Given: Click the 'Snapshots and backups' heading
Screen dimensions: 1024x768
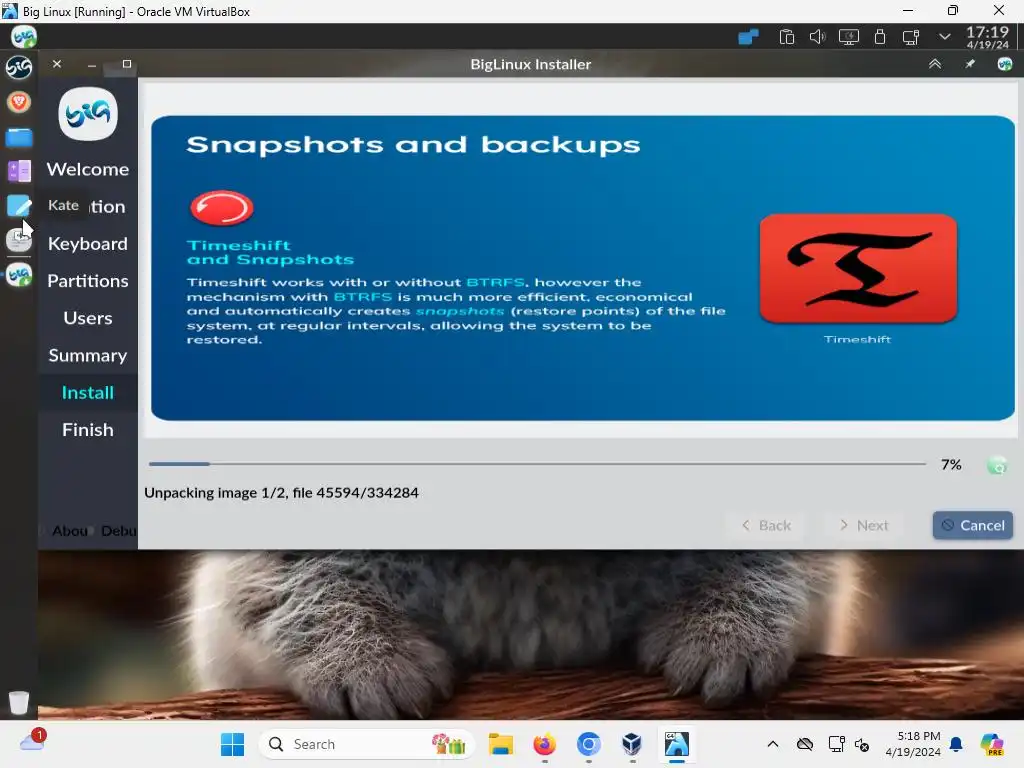Looking at the screenshot, I should coord(413,144).
